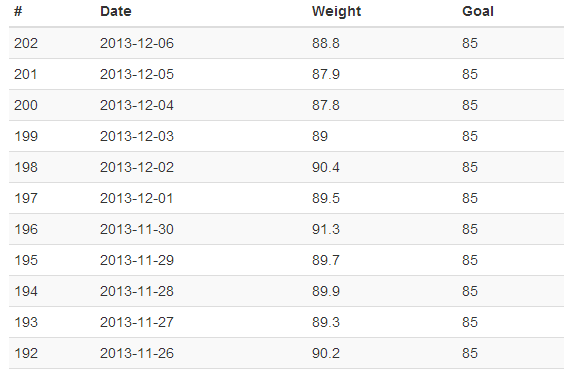This screenshot has height=370, width=571.
Task: Select the date 2013-11-29
Action: click(137, 260)
